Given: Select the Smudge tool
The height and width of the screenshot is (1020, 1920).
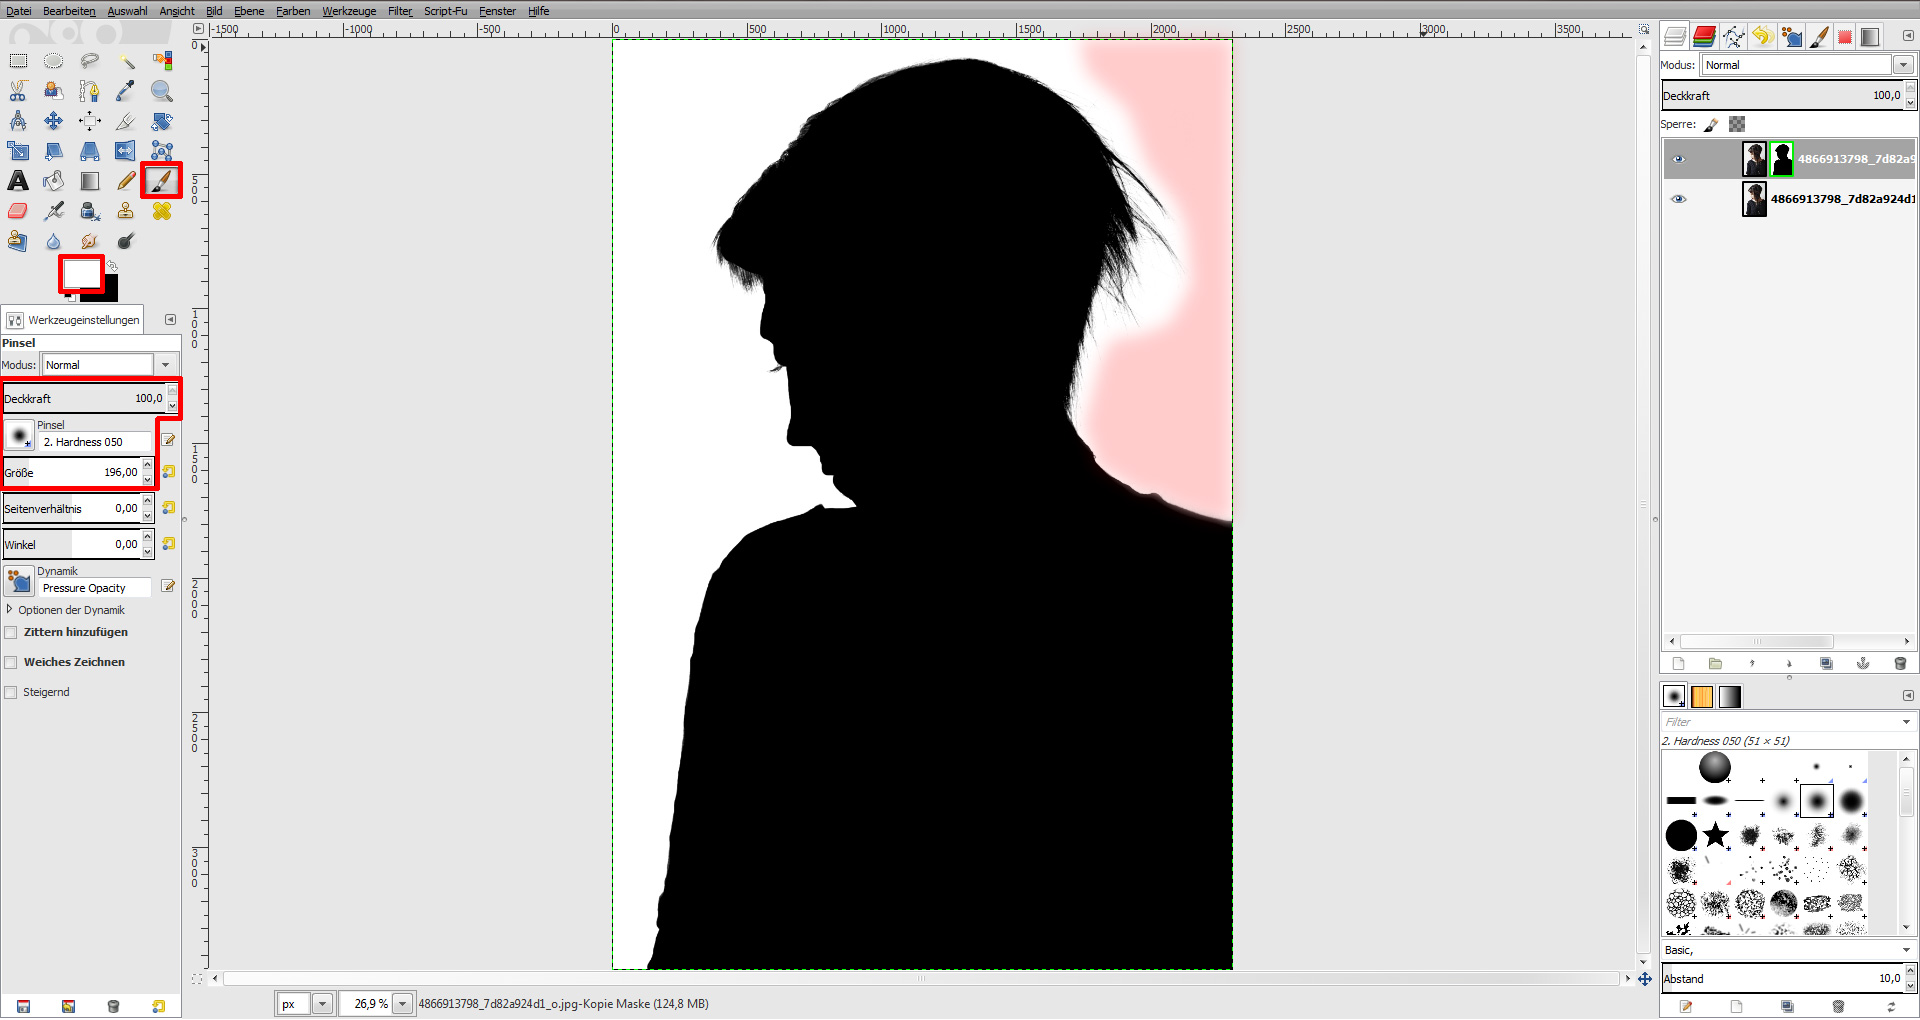Looking at the screenshot, I should (x=89, y=241).
